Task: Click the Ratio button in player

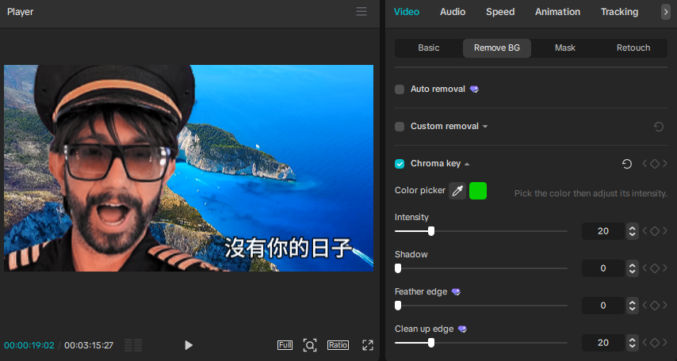Action: [x=338, y=345]
